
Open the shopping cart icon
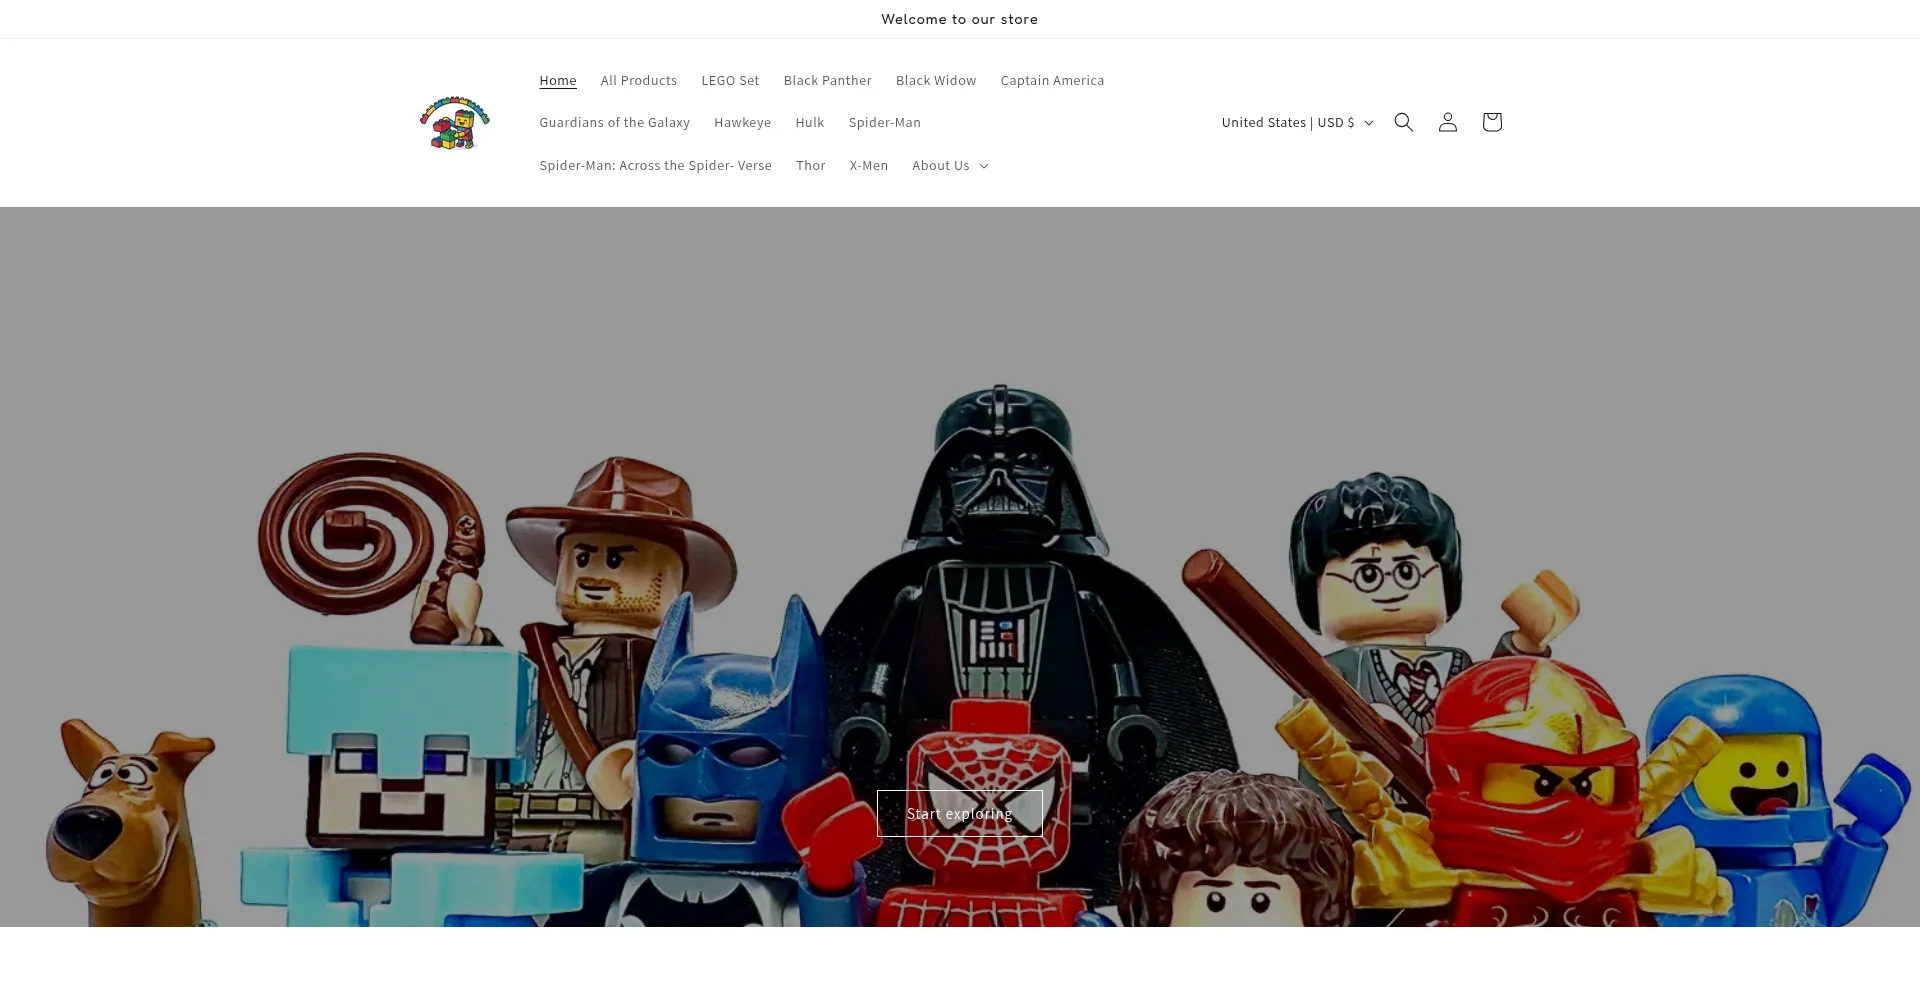point(1491,122)
